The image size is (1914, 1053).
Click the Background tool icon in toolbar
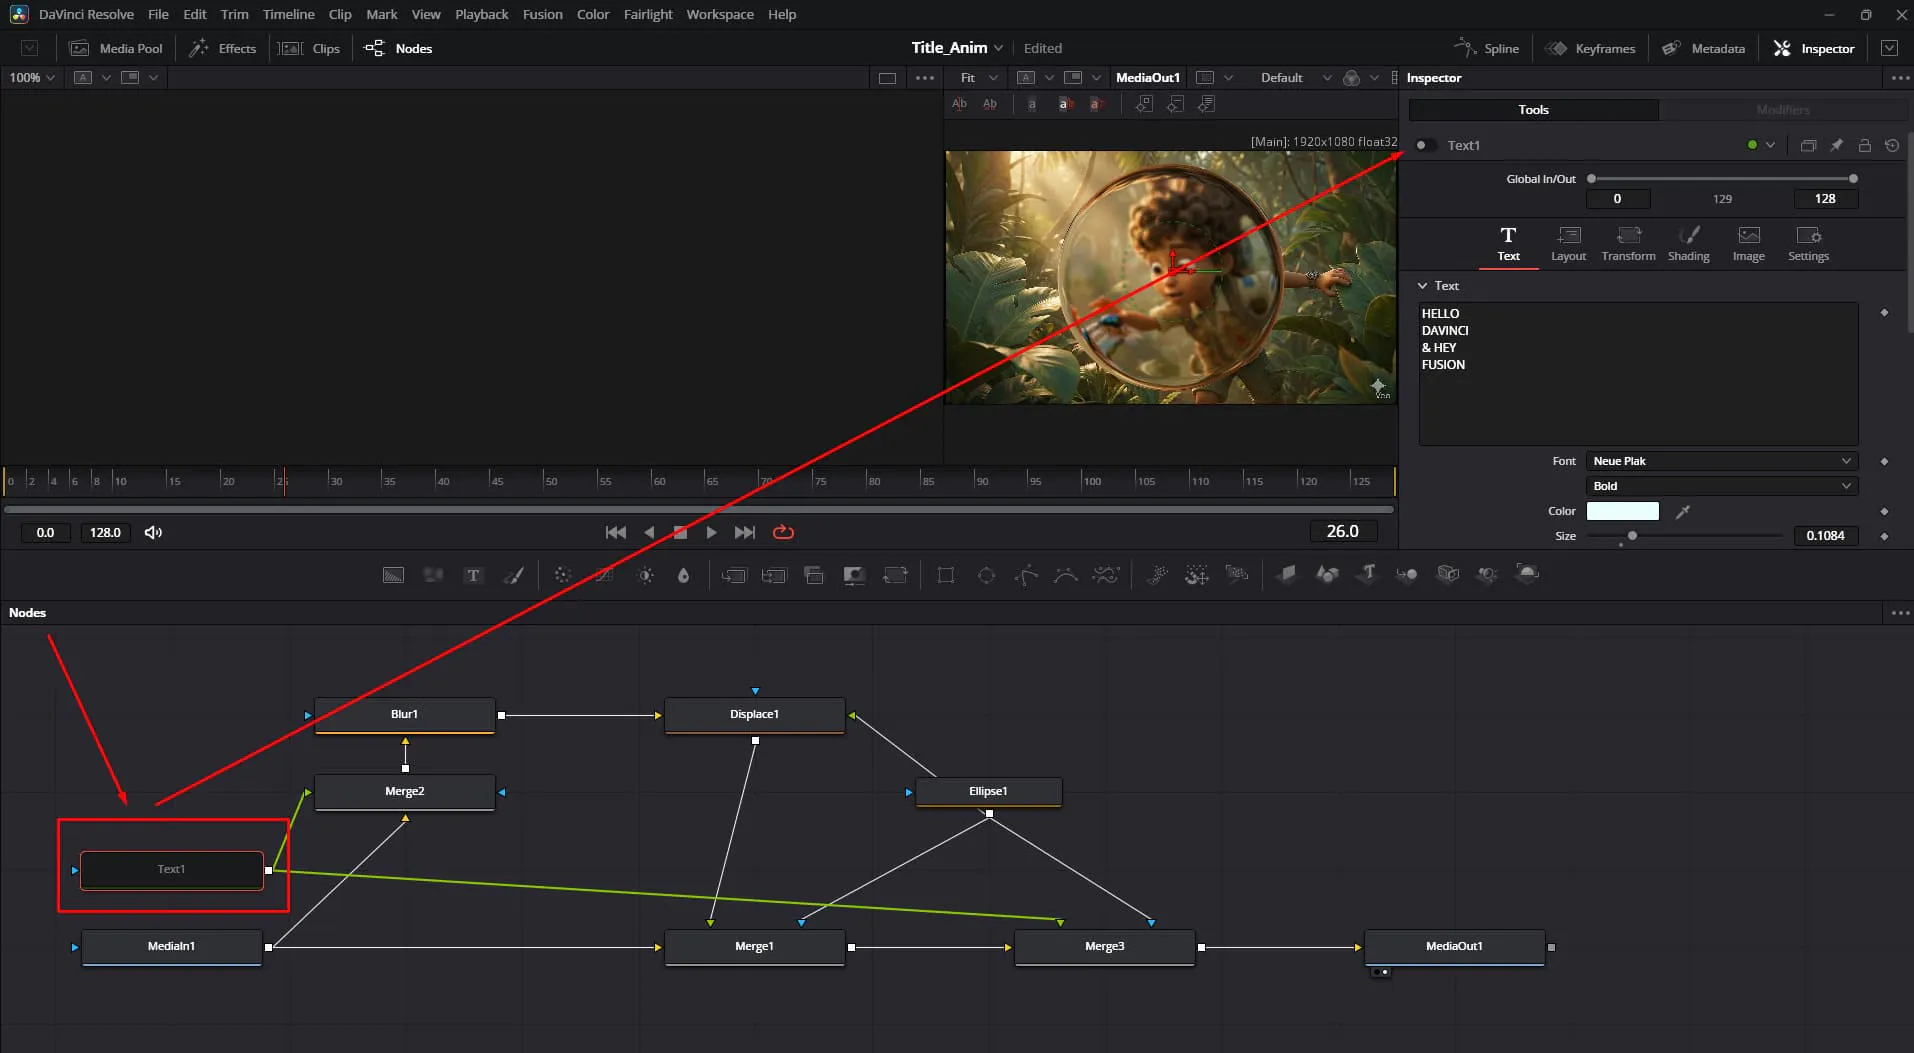point(393,575)
